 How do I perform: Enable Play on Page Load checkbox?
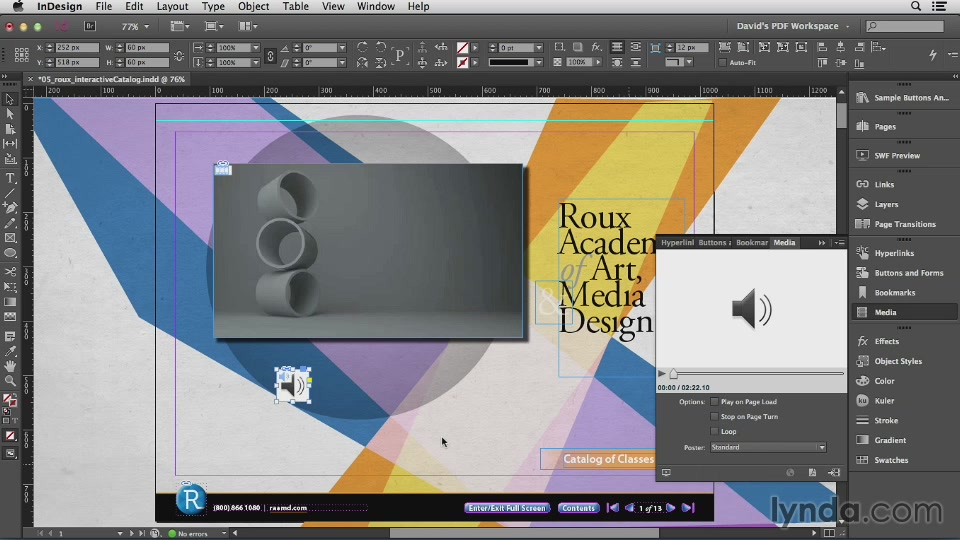coord(714,402)
